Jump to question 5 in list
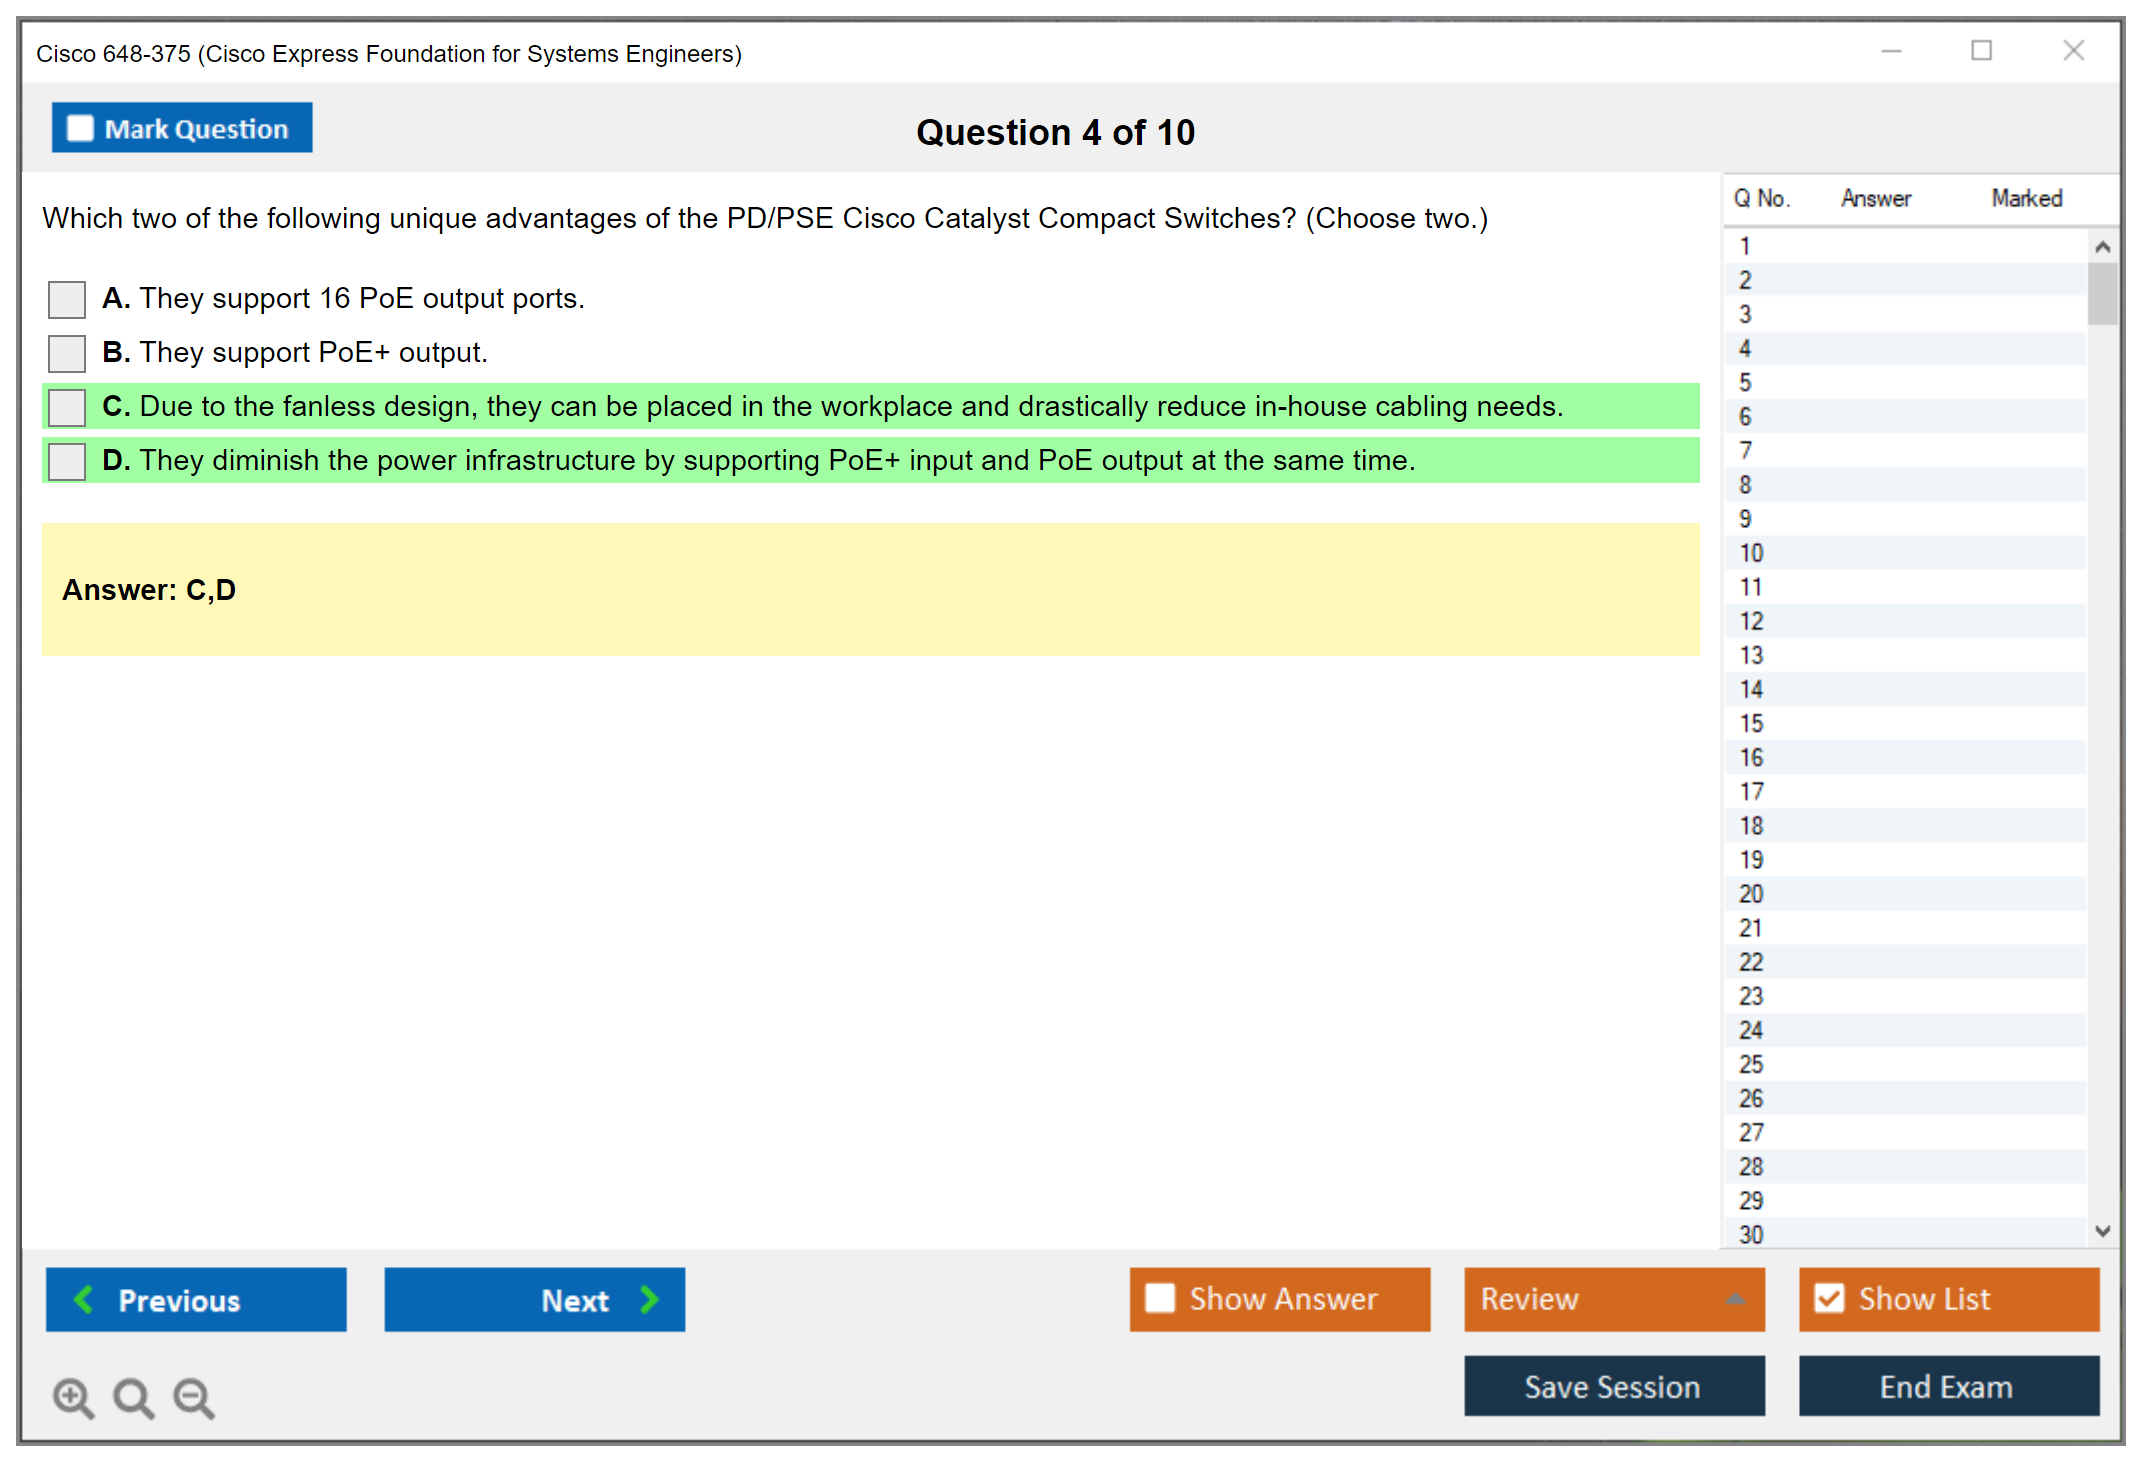 pyautogui.click(x=1745, y=383)
